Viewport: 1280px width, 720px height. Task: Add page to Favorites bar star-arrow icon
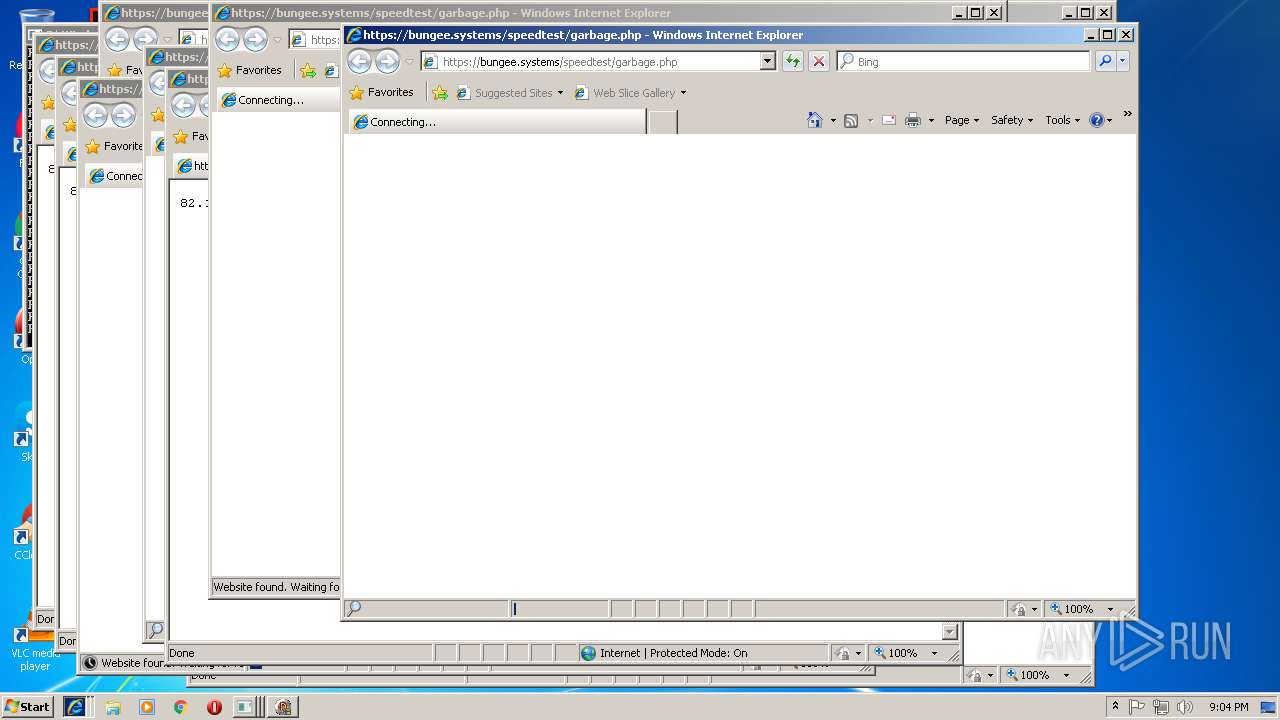coord(440,93)
